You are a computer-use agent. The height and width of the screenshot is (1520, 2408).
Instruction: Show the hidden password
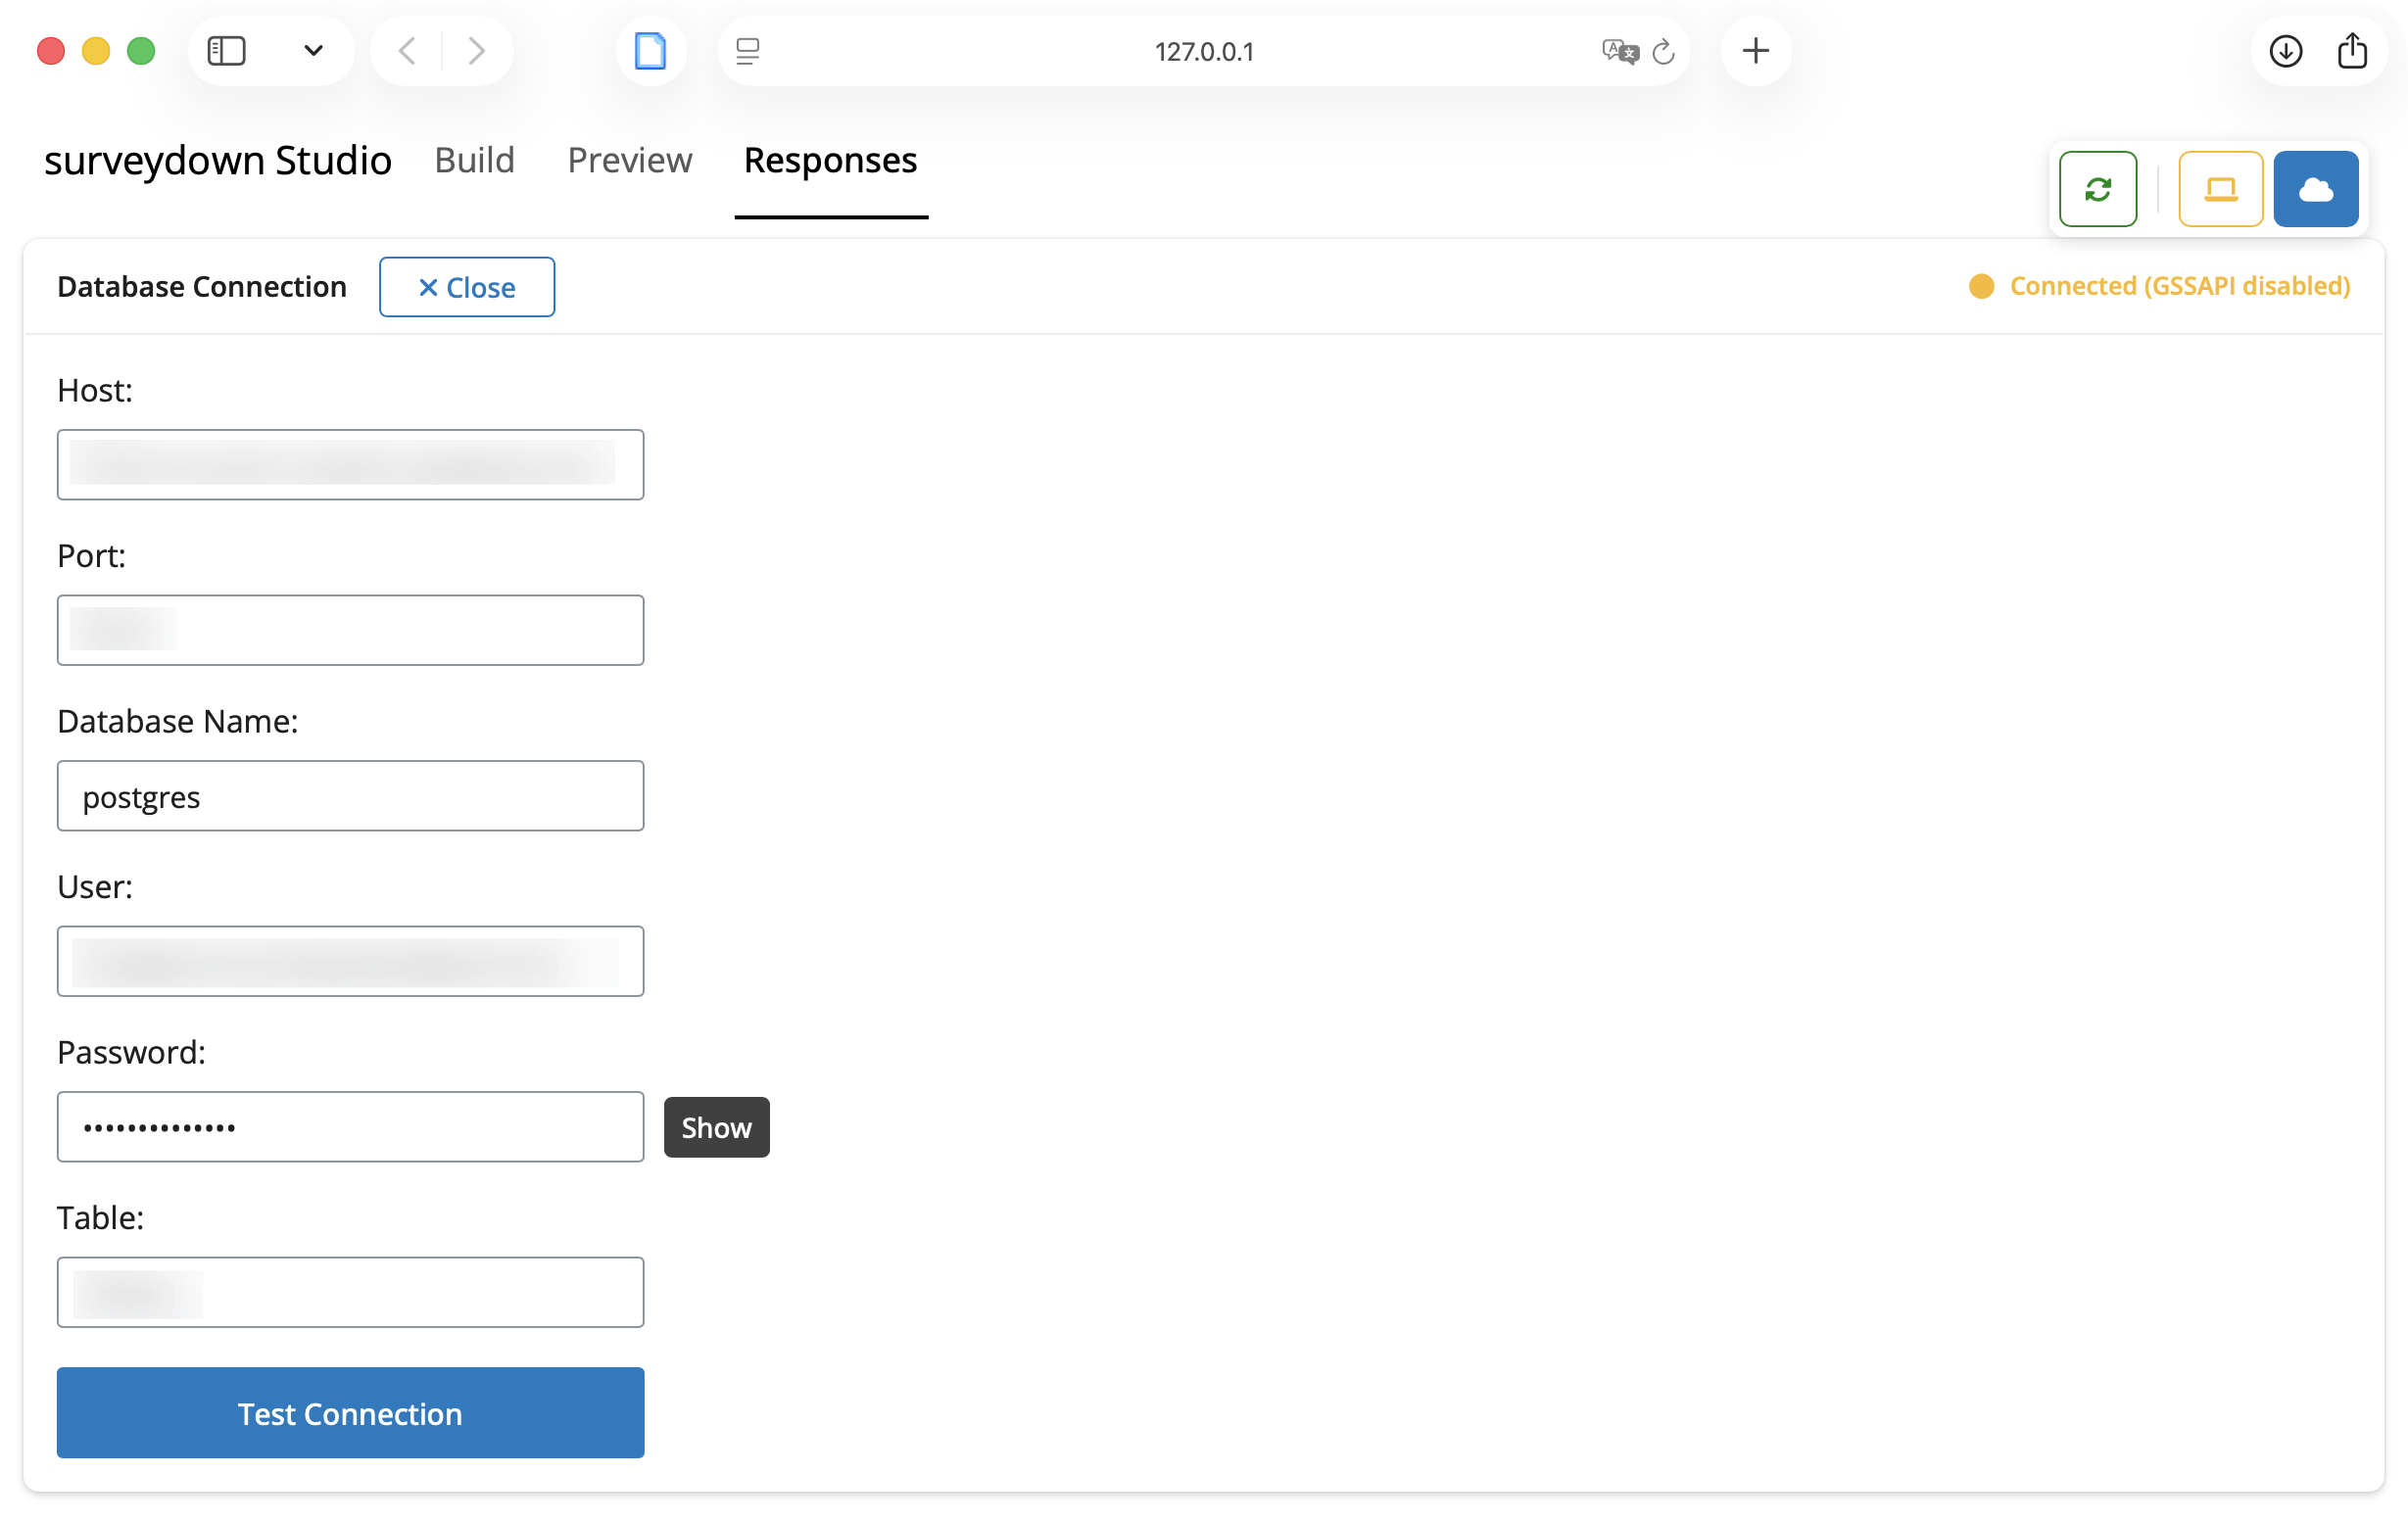tap(716, 1127)
